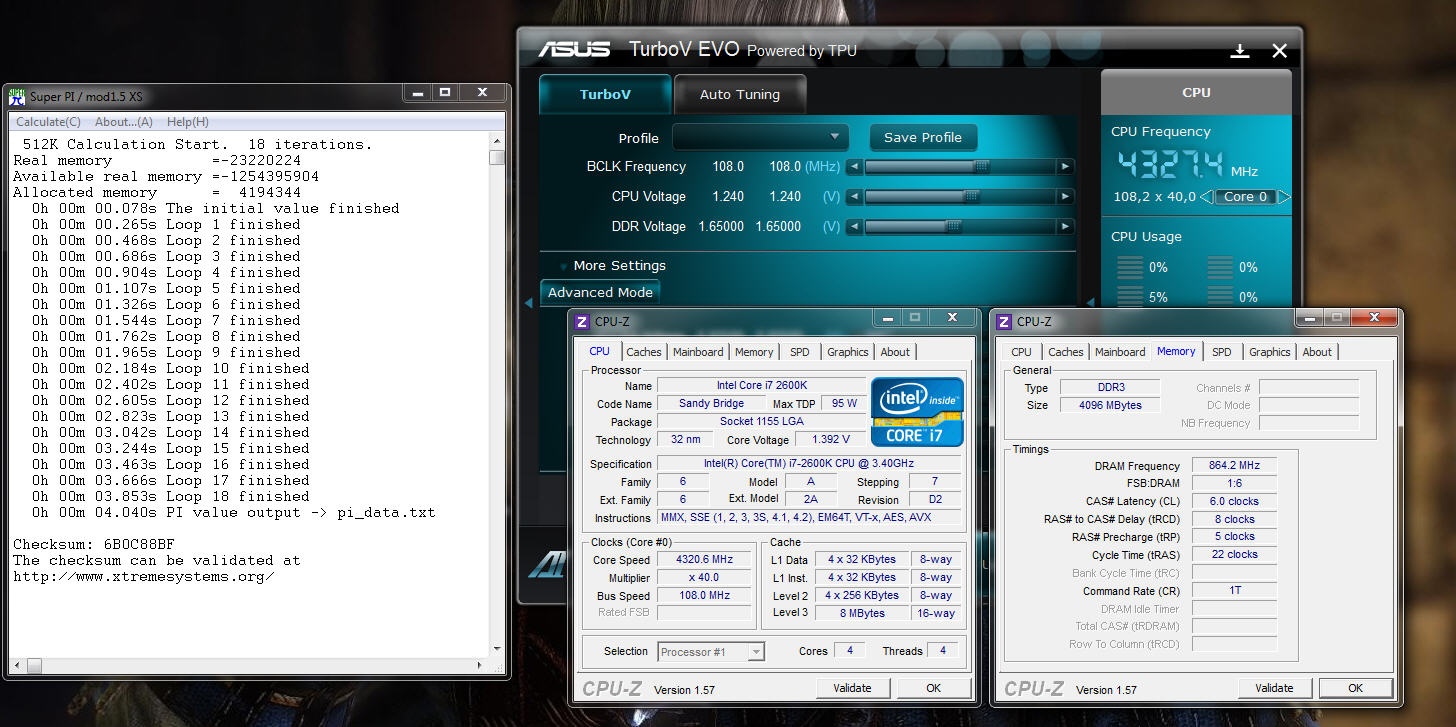The width and height of the screenshot is (1456, 727).
Task: Select the Advanced Mode tab in TurboV EVO
Action: 600,293
